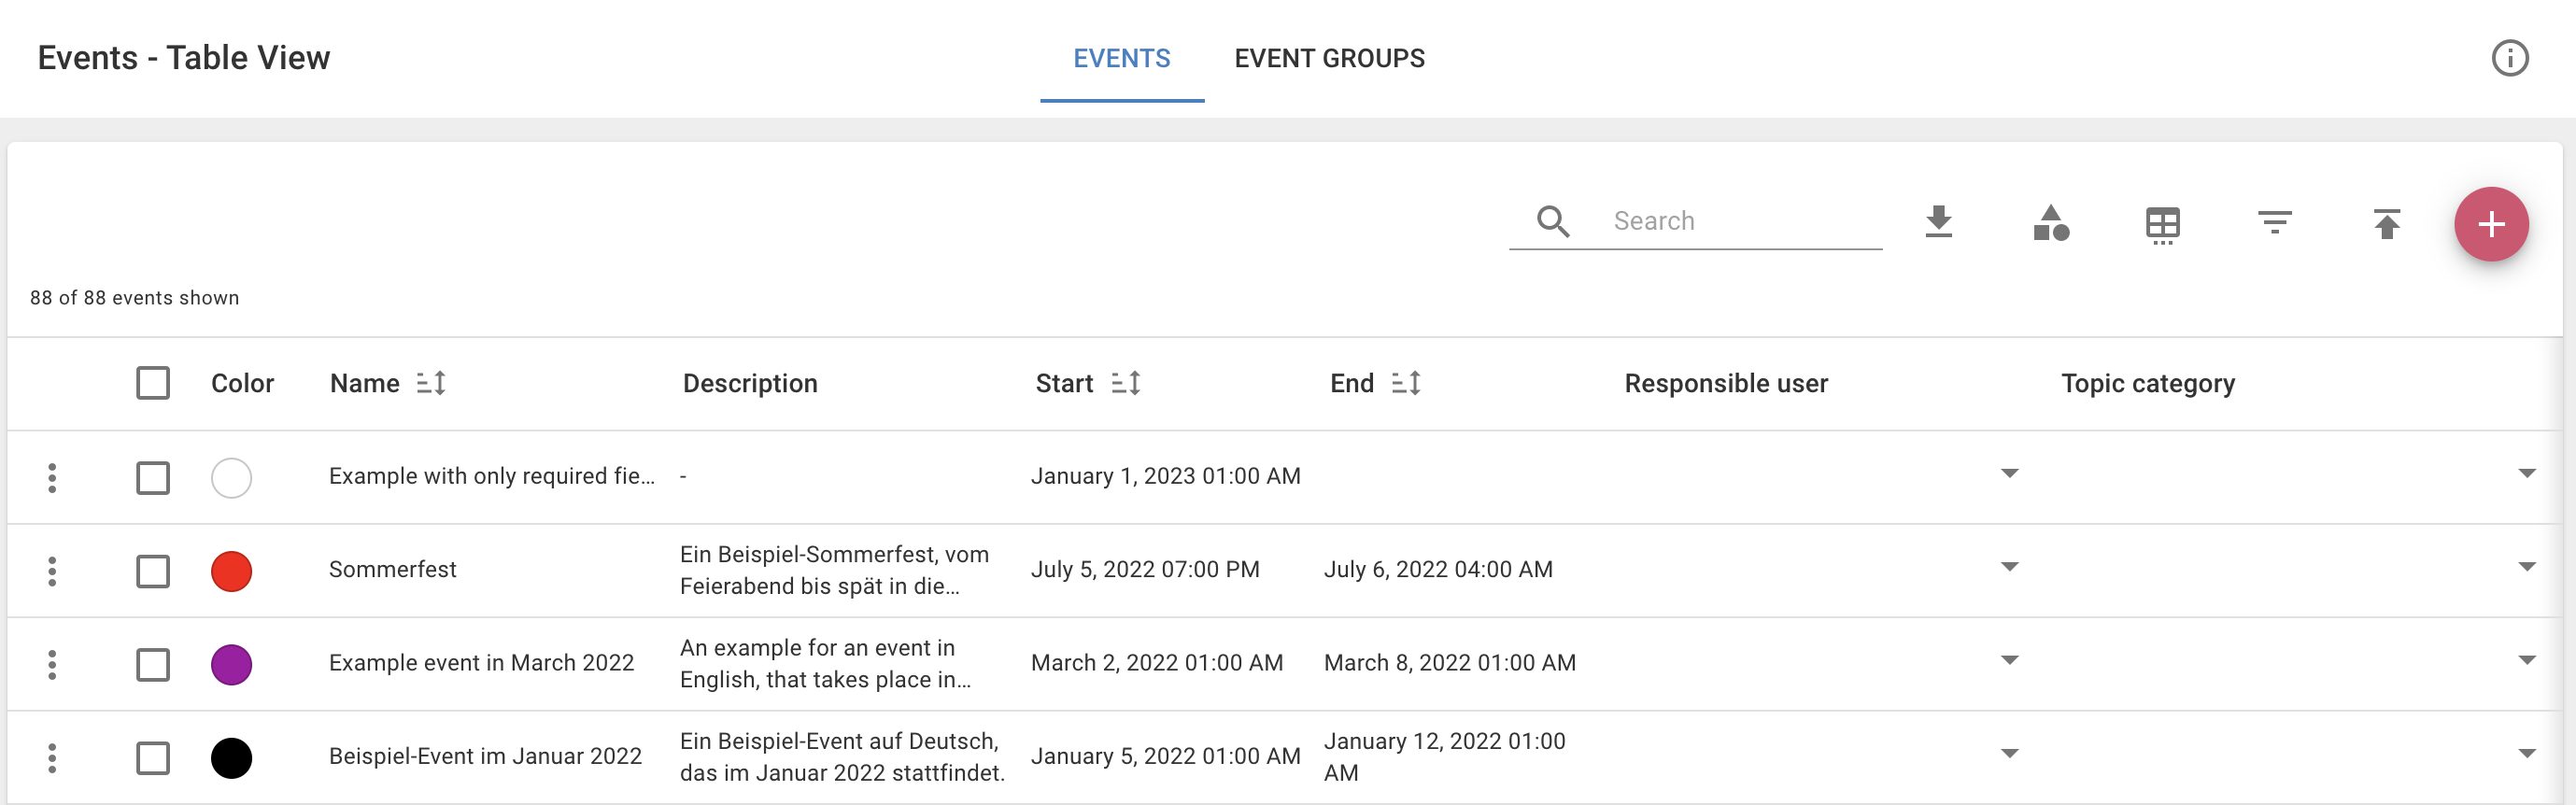Click the End column header label
This screenshot has width=2576, height=805.
(1351, 383)
